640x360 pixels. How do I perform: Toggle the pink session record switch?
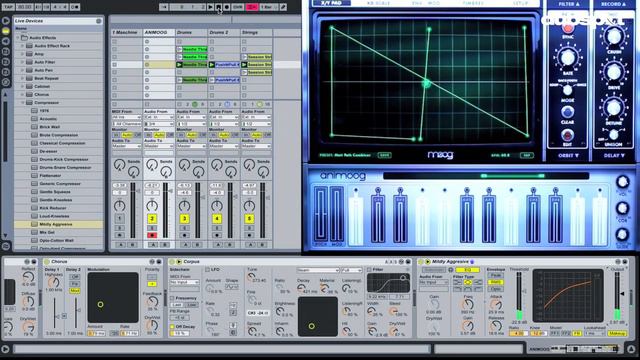252,7
